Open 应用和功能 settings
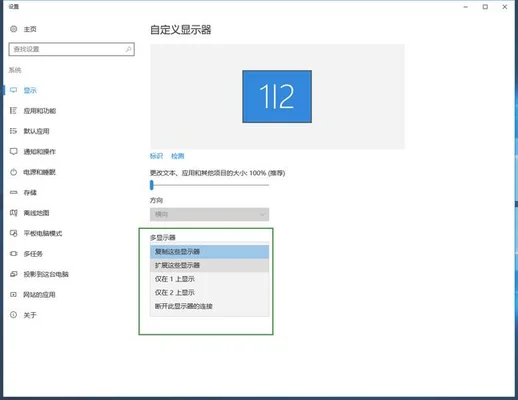518x400 pixels. 40,111
